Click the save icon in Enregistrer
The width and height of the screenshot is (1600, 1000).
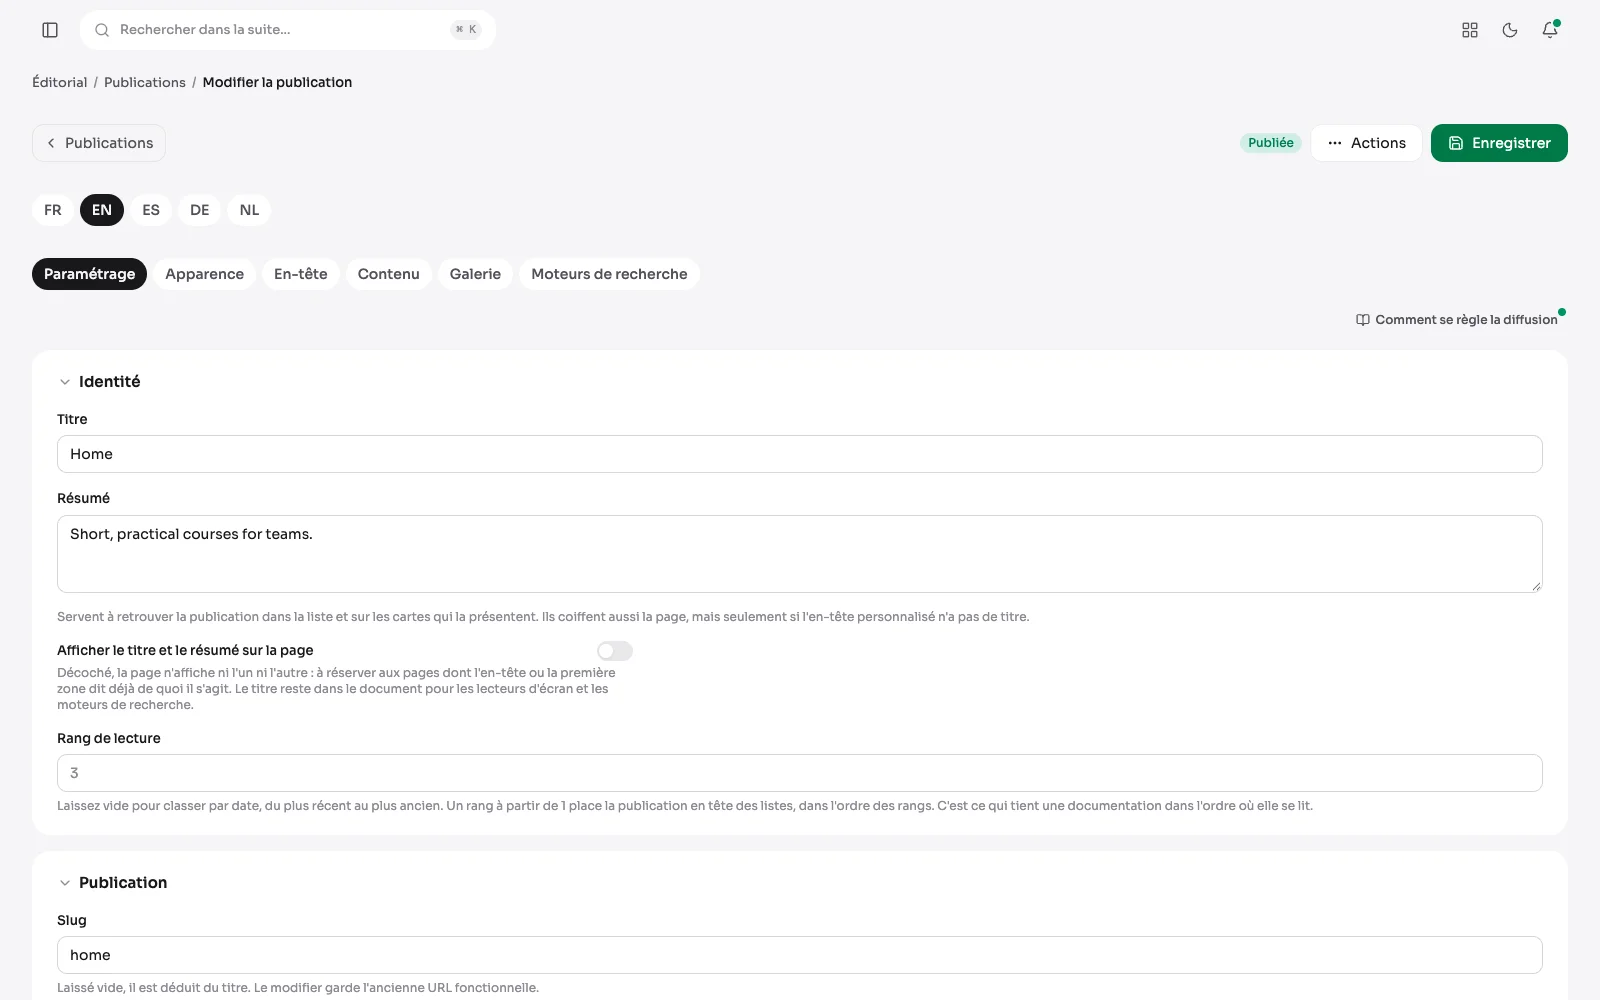pos(1456,143)
